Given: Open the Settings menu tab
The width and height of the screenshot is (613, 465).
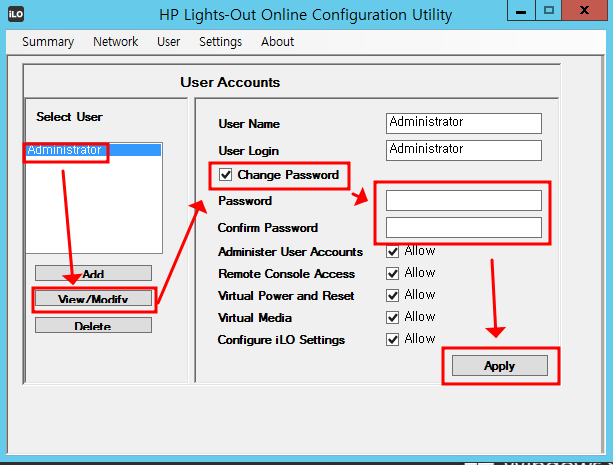Looking at the screenshot, I should (220, 41).
